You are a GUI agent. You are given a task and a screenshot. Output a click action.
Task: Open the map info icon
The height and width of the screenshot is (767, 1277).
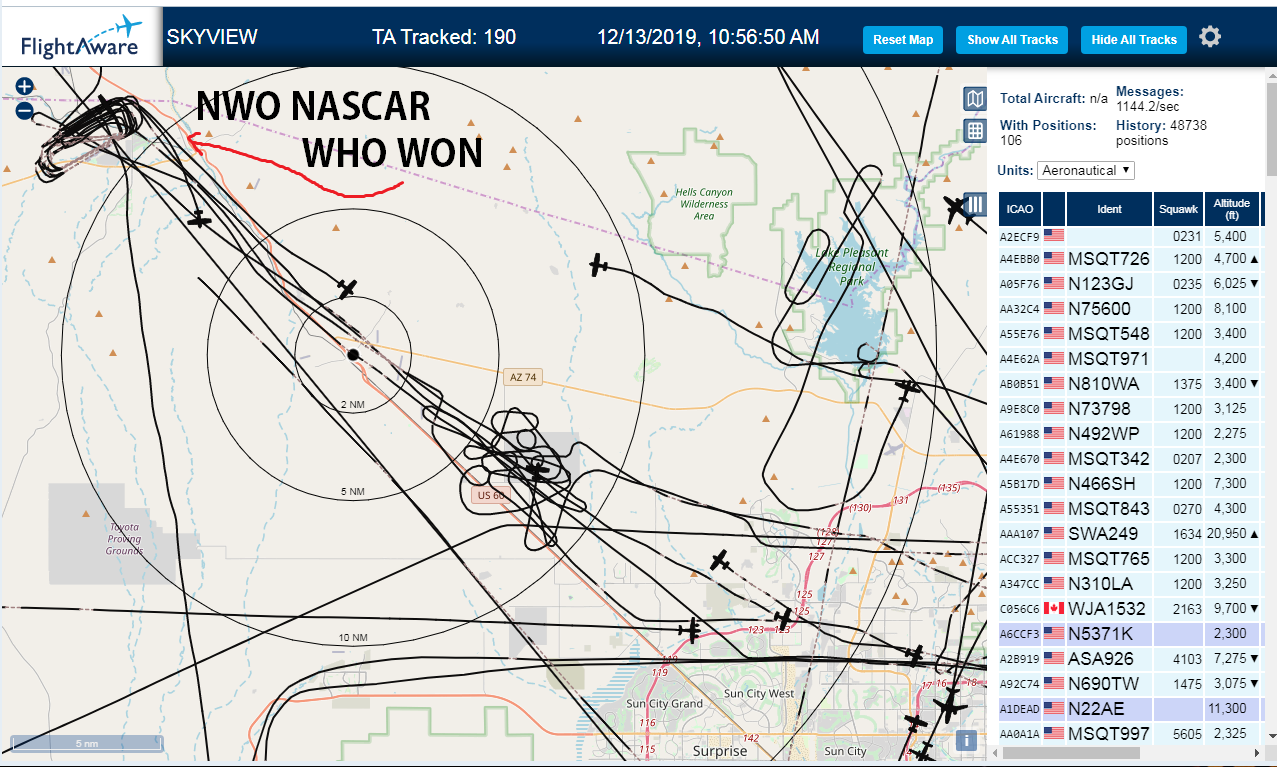(x=966, y=740)
